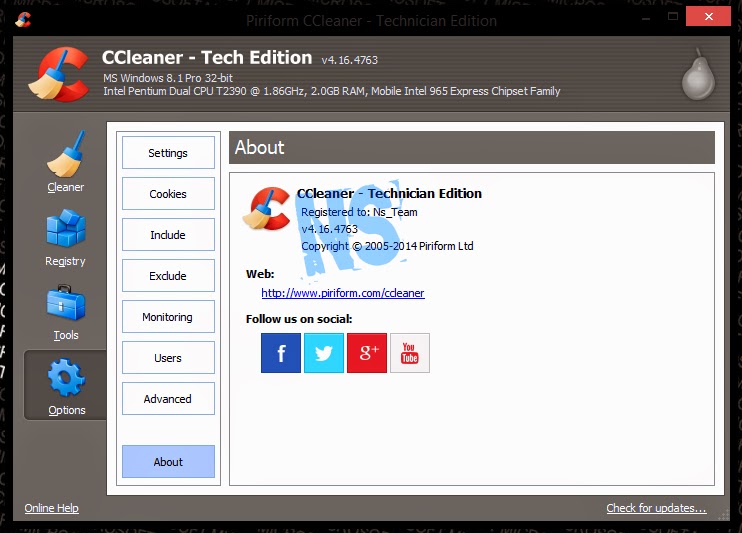Click the Twitter social icon

324,353
